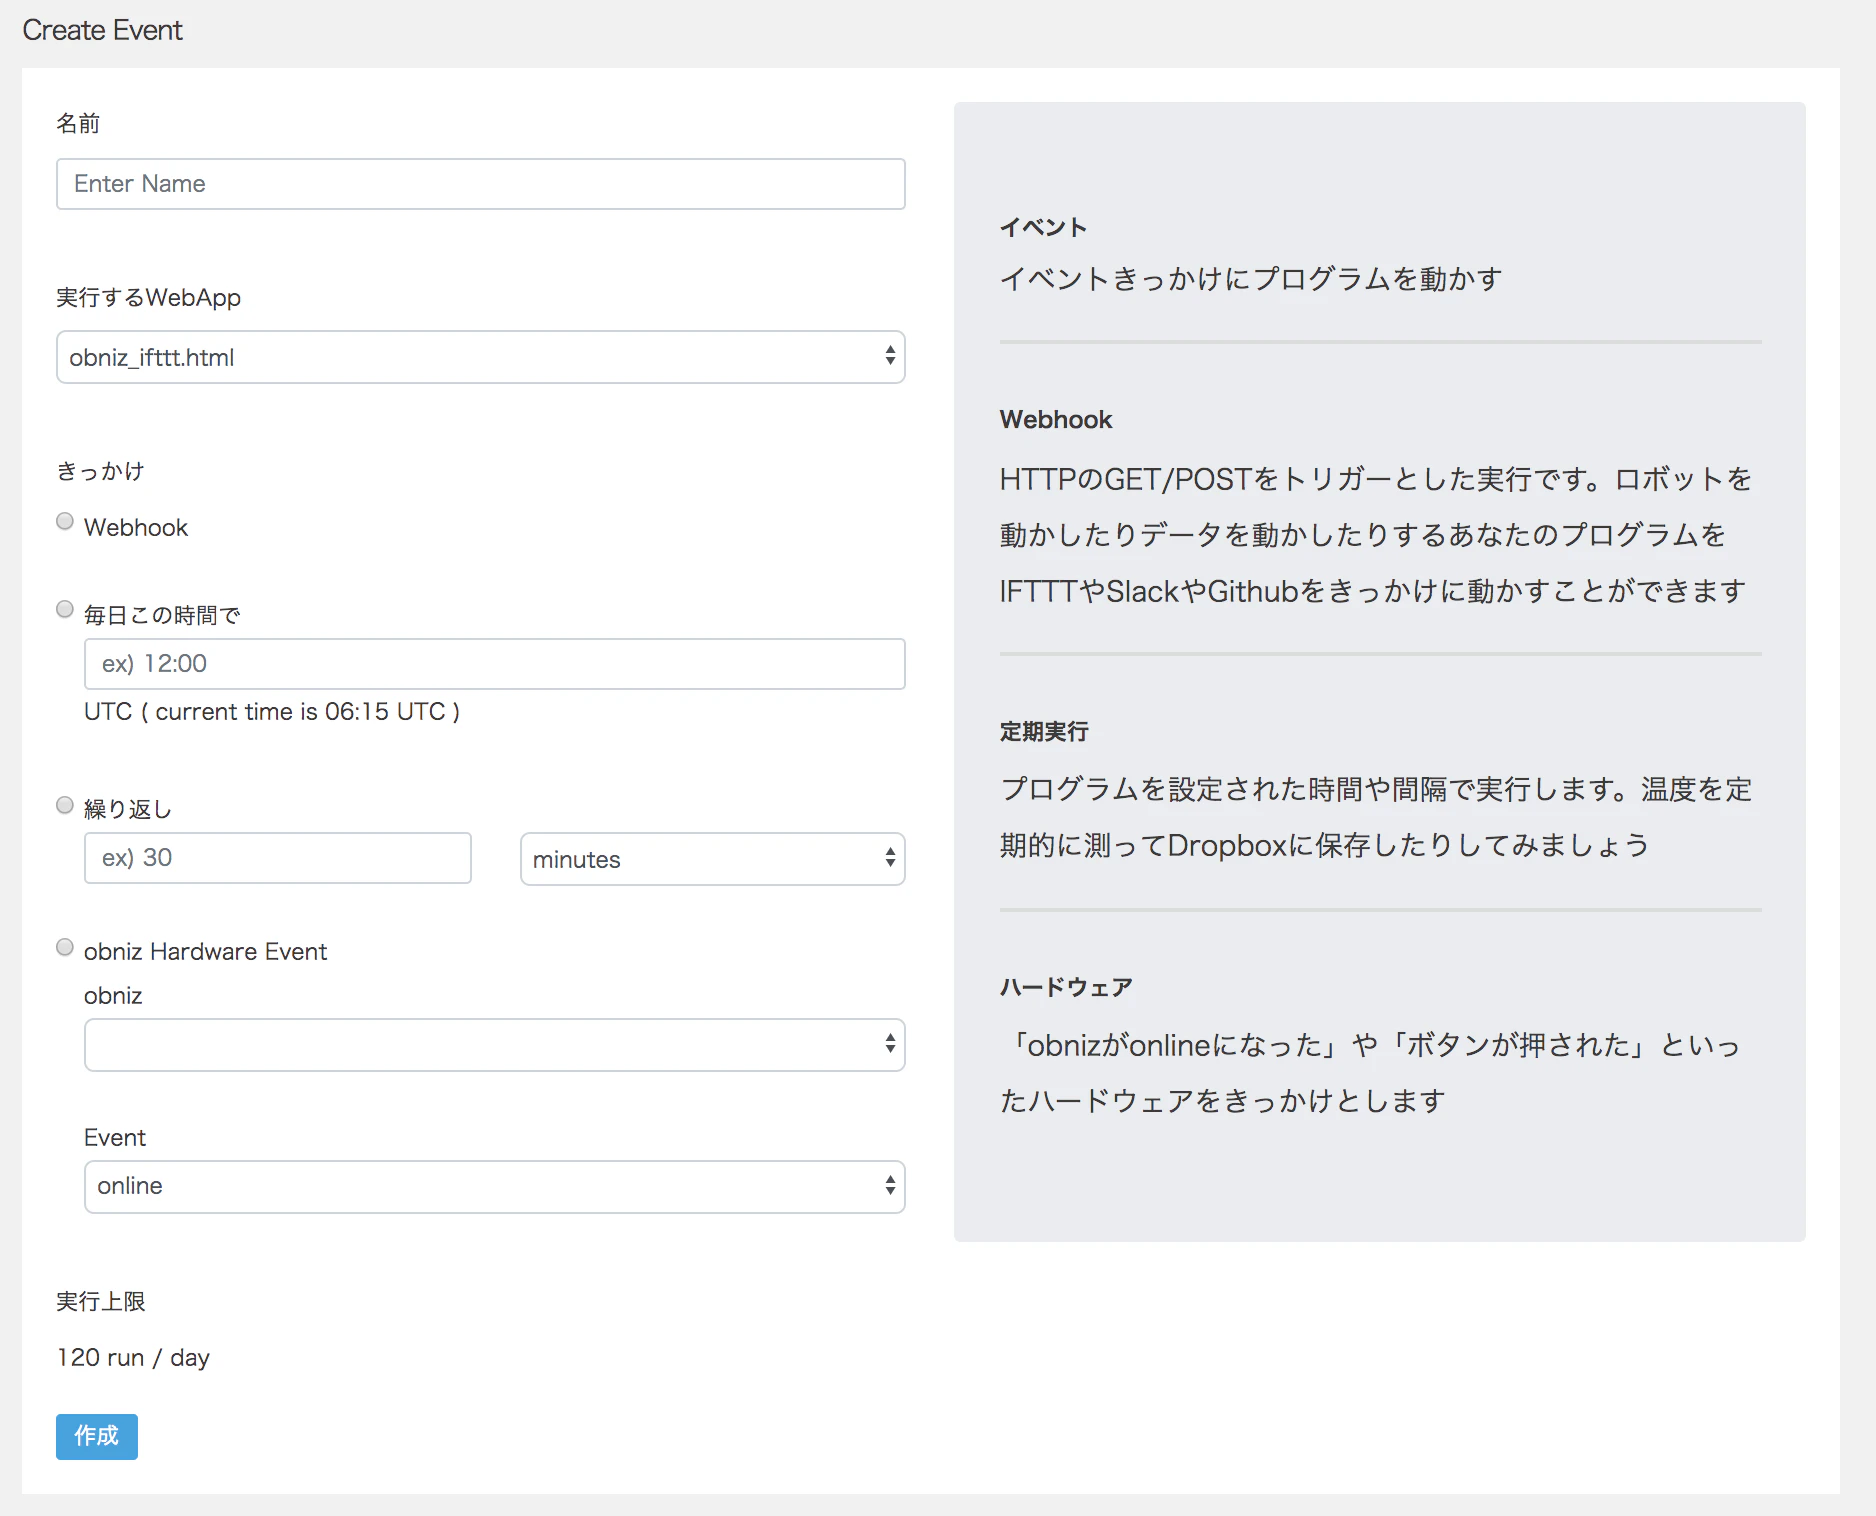This screenshot has height=1516, width=1876.
Task: Click the obniz Hardware Event label text
Action: point(205,952)
